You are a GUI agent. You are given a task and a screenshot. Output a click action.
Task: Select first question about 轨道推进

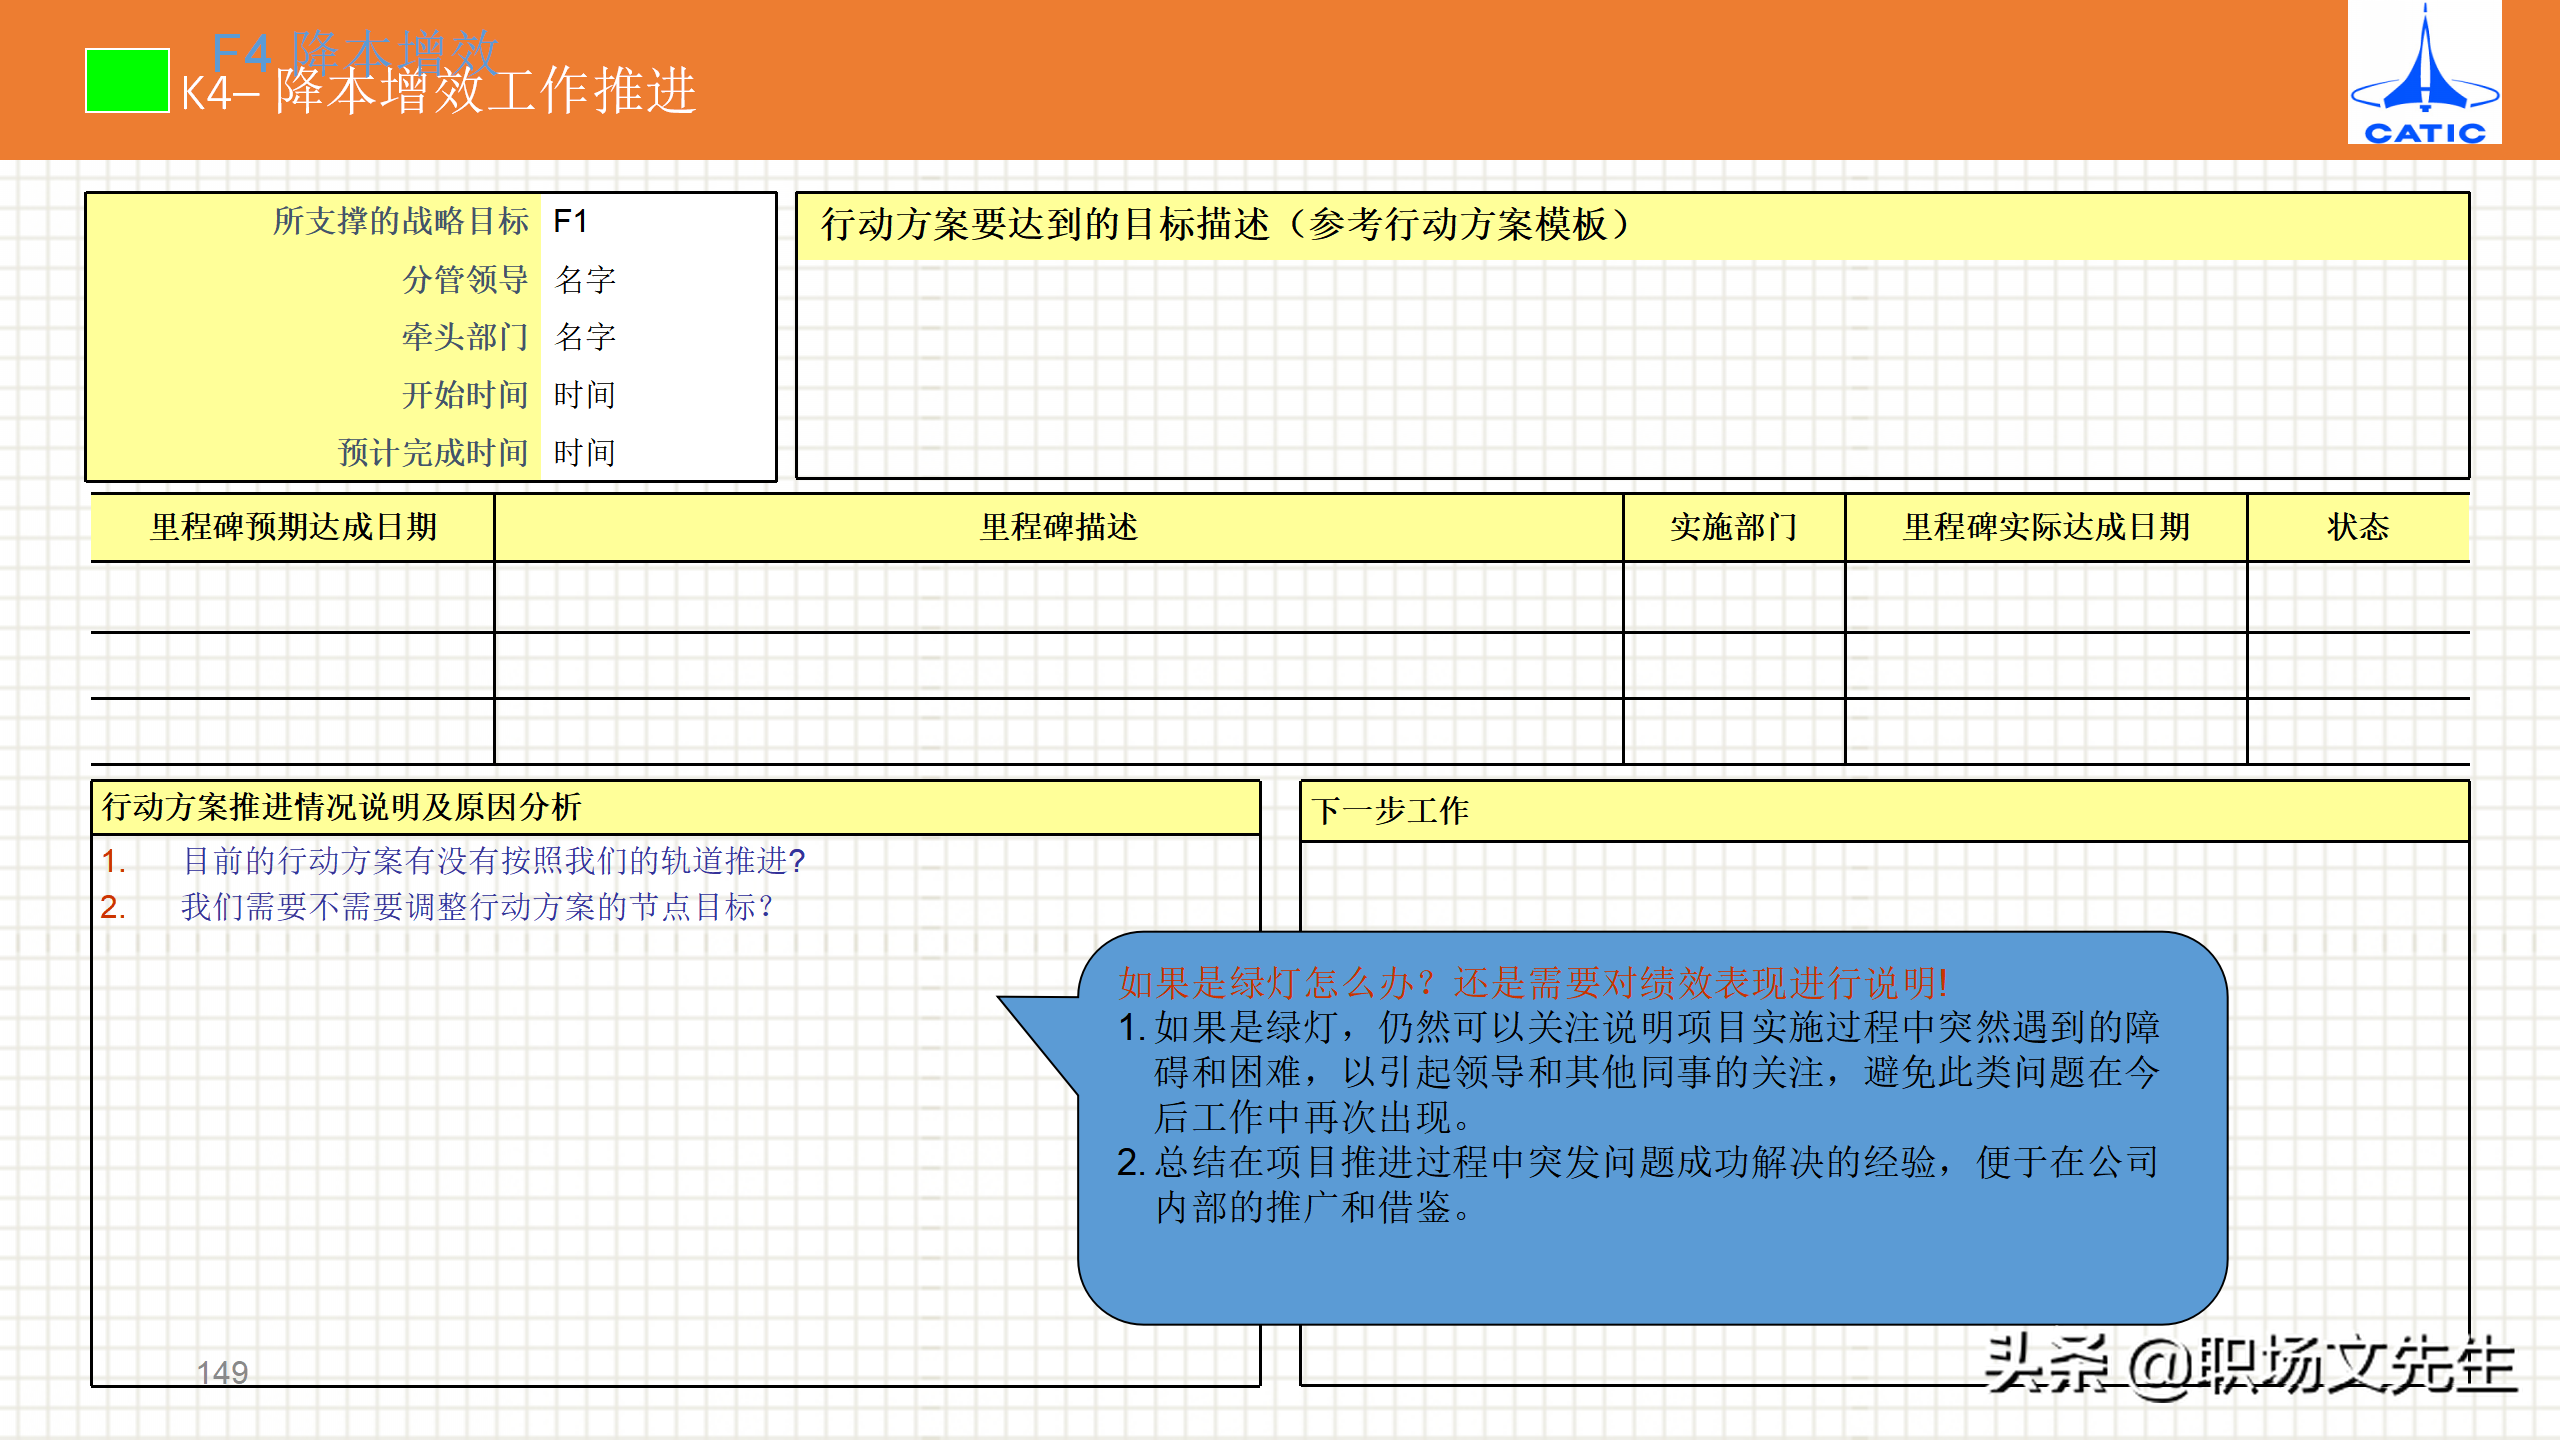[493, 861]
